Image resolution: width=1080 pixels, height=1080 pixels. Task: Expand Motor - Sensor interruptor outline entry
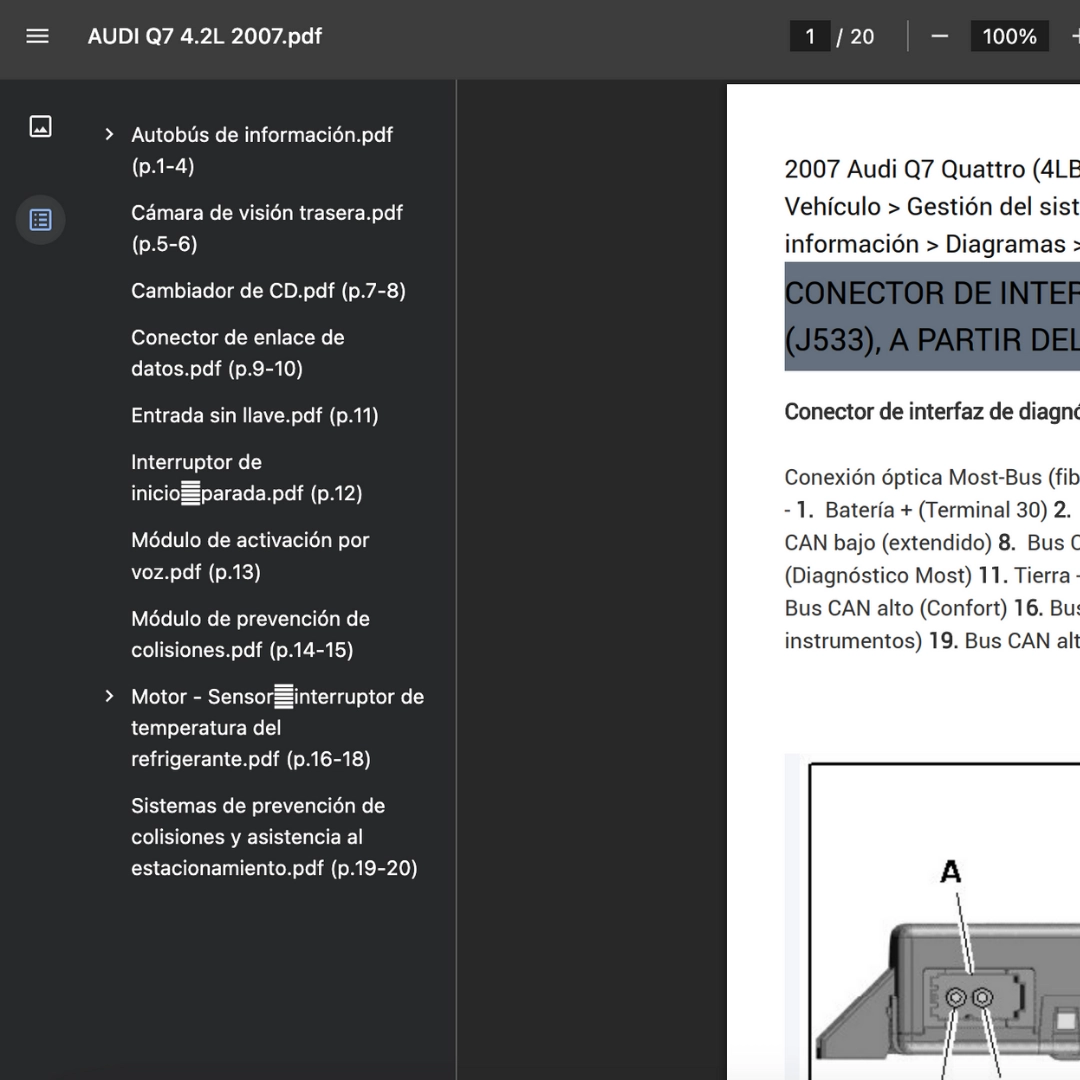[x=109, y=696]
